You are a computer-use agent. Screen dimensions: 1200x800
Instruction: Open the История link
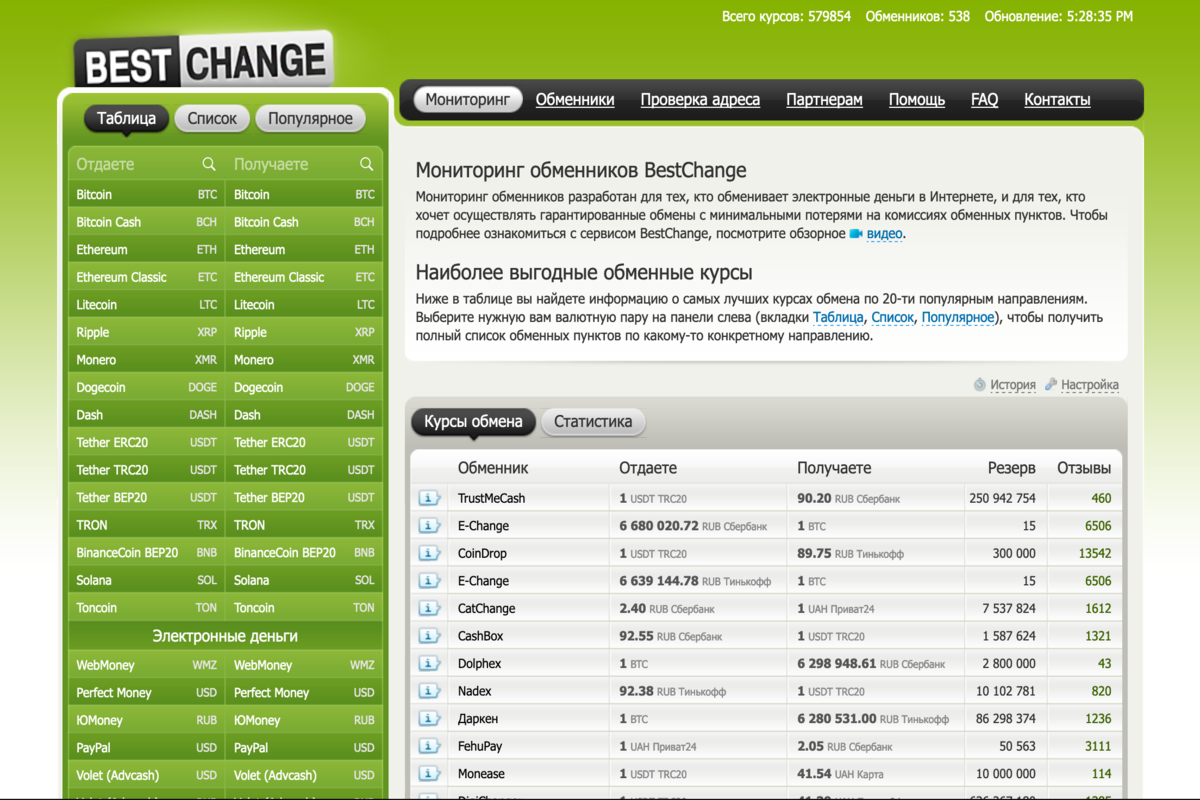pyautogui.click(x=1012, y=384)
